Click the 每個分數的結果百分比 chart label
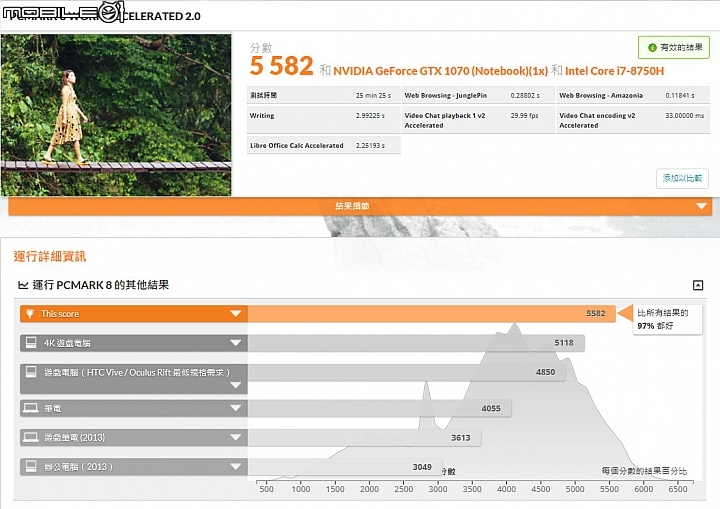This screenshot has width=720, height=509. click(x=644, y=471)
